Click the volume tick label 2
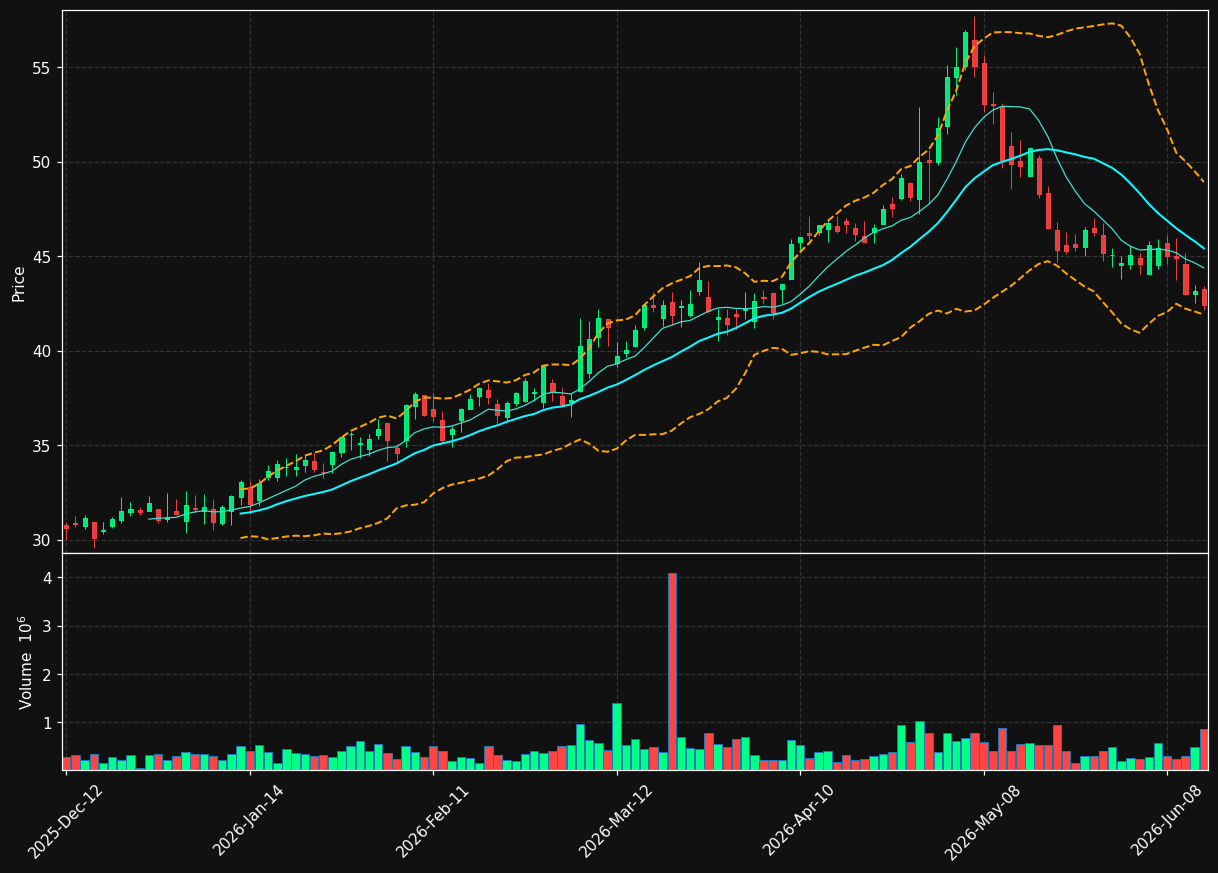This screenshot has width=1218, height=873. pyautogui.click(x=47, y=674)
